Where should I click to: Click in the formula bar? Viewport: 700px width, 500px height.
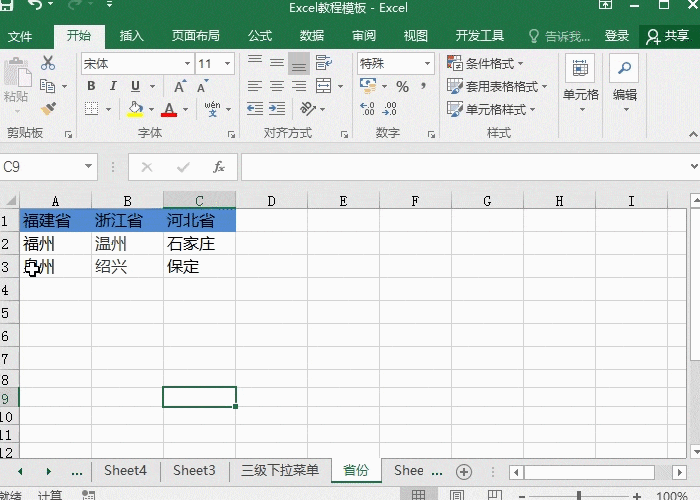(x=464, y=167)
